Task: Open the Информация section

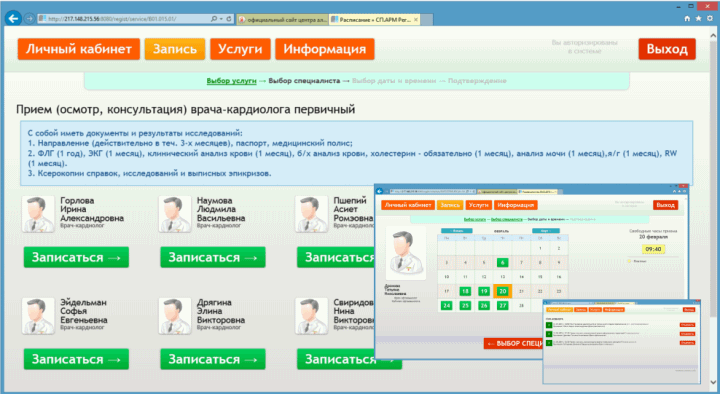Action: 325,49
